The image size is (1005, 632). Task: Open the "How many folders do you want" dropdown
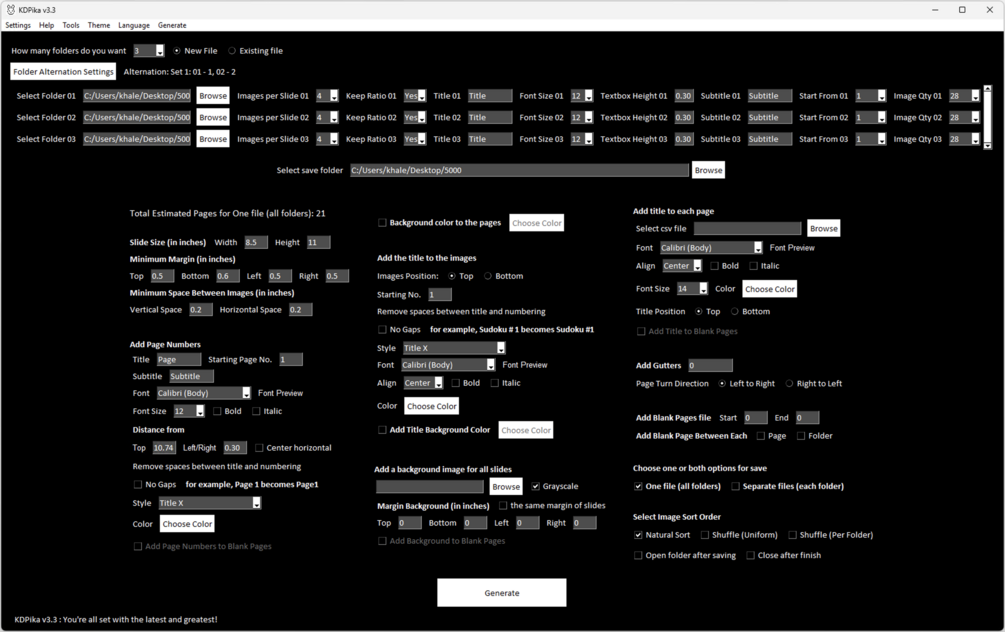point(160,50)
